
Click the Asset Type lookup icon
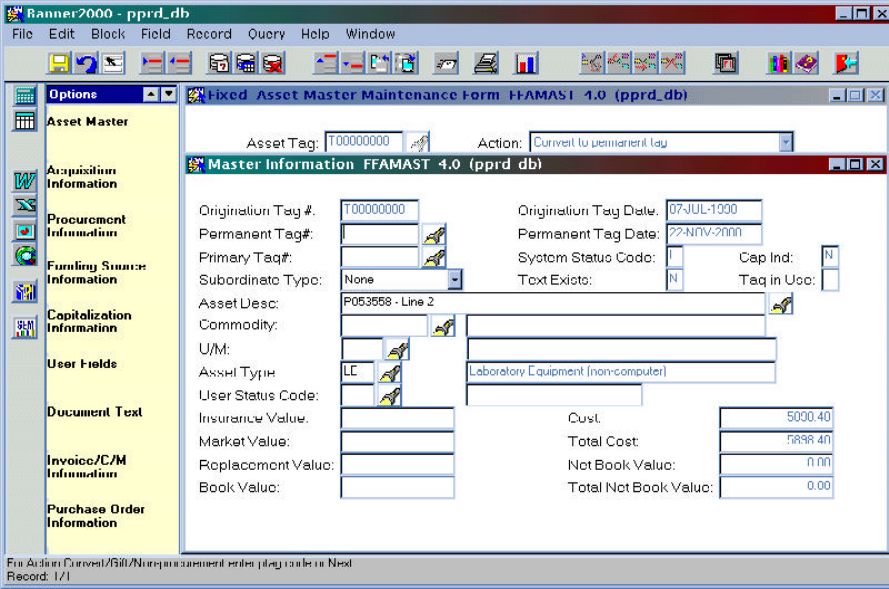coord(390,372)
